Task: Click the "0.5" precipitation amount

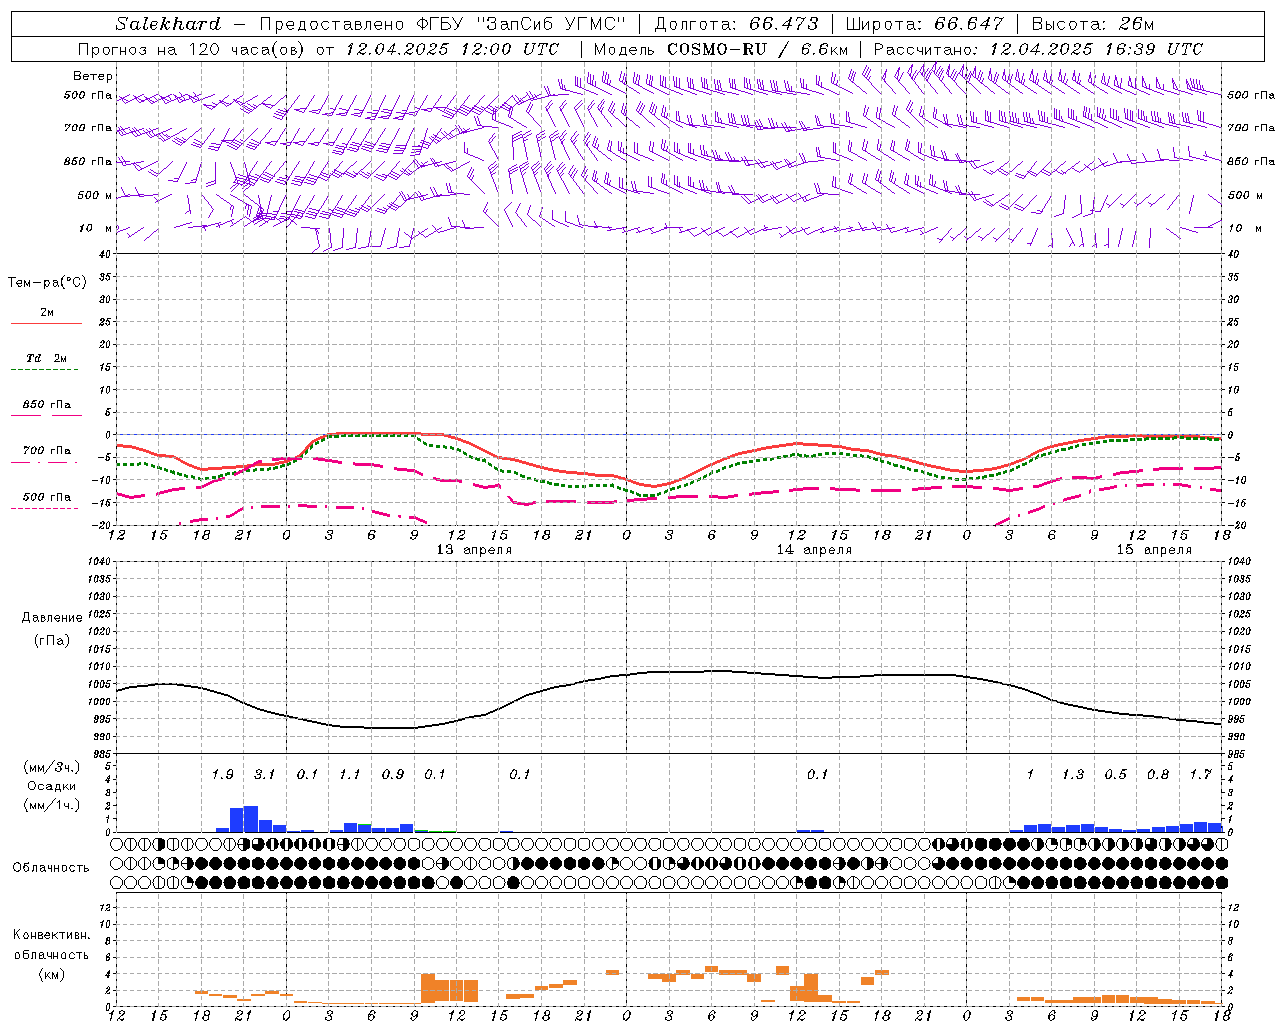Action: point(1115,775)
